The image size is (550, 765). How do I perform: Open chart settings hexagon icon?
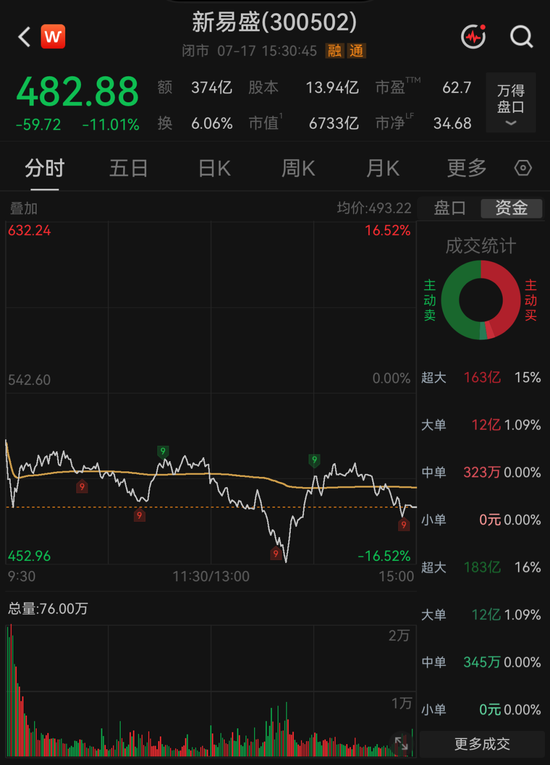coord(523,168)
